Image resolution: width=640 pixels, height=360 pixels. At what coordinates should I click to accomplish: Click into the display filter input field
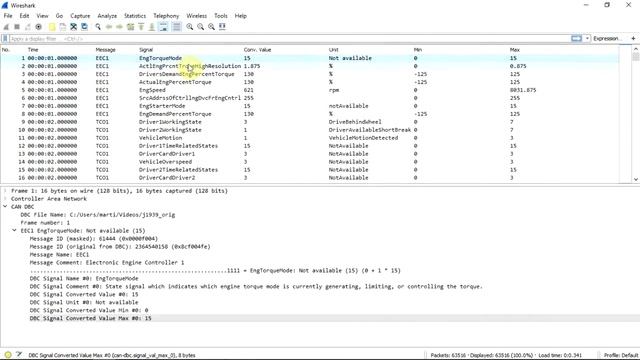pos(289,39)
